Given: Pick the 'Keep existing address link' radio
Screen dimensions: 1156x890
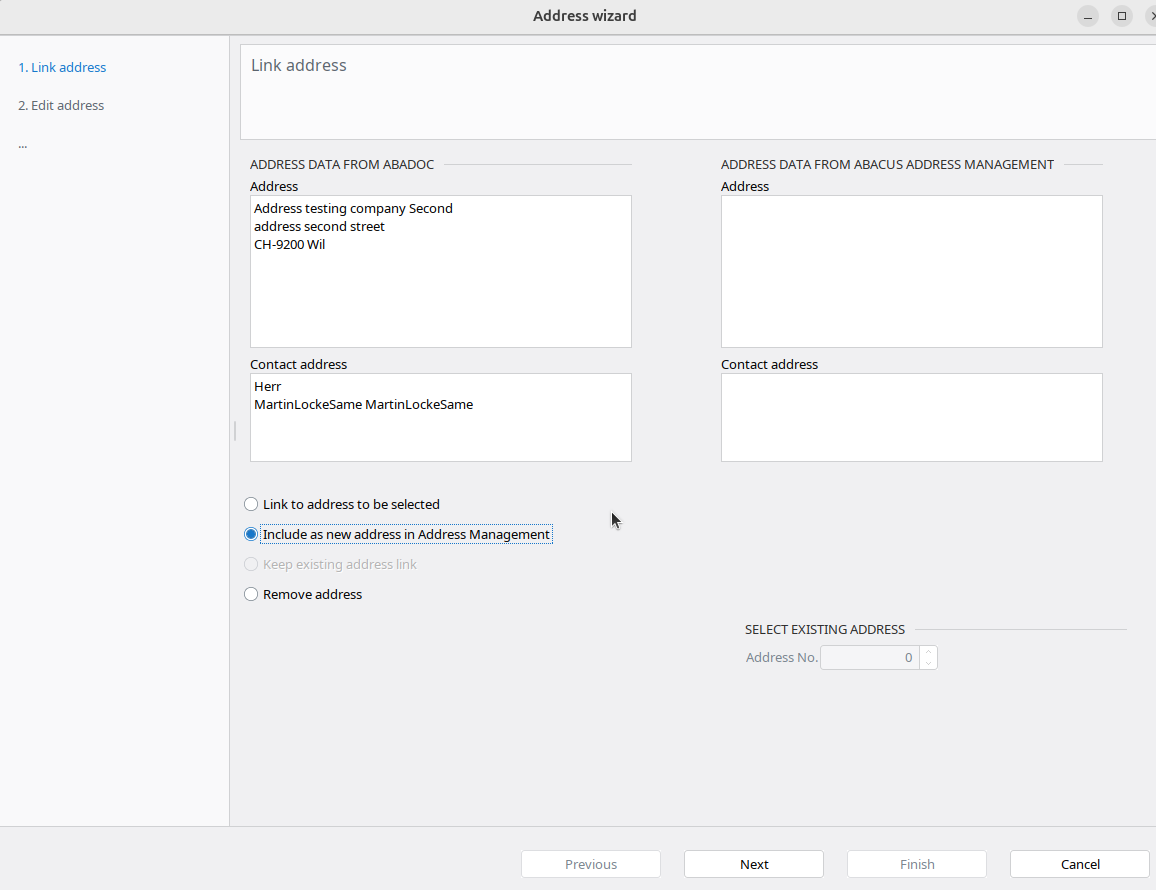Looking at the screenshot, I should [251, 564].
